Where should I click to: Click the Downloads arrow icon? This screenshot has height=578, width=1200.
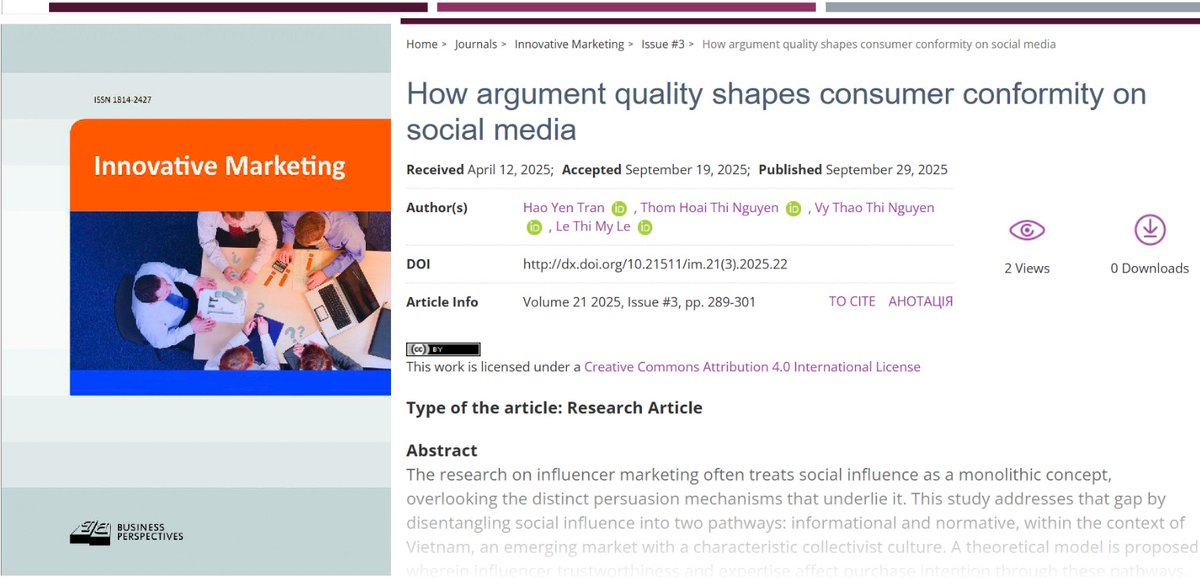(x=1150, y=230)
